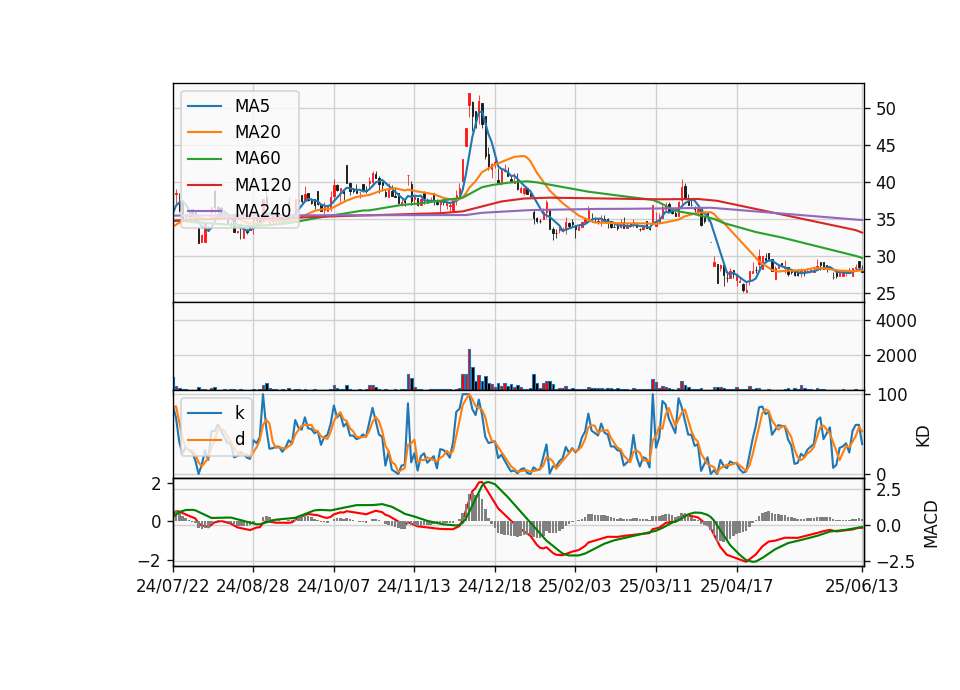Click the MA5 legend label
Viewport: 960px width, 690px height.
(x=252, y=106)
